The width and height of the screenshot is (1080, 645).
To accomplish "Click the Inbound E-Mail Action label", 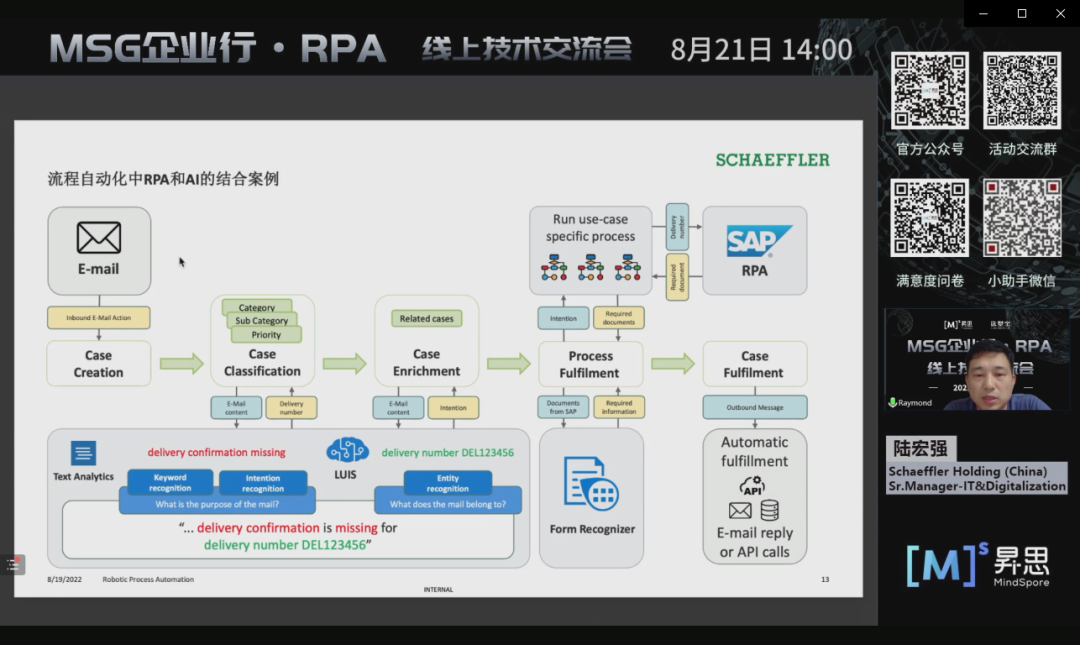I will pyautogui.click(x=98, y=318).
